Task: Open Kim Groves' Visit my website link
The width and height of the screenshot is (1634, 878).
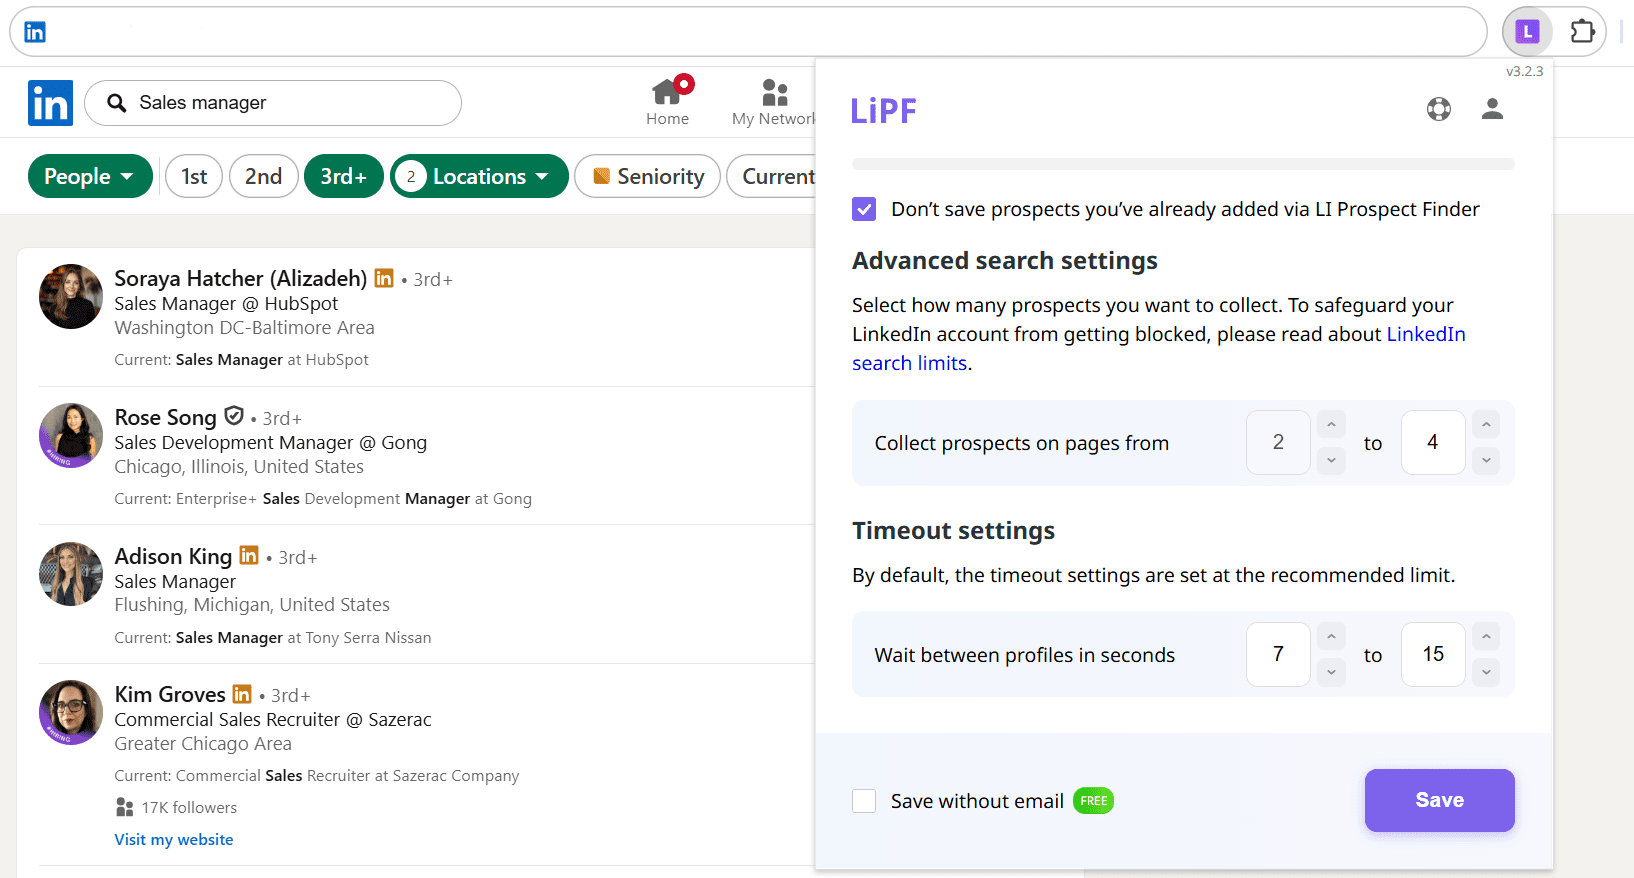Action: (174, 840)
